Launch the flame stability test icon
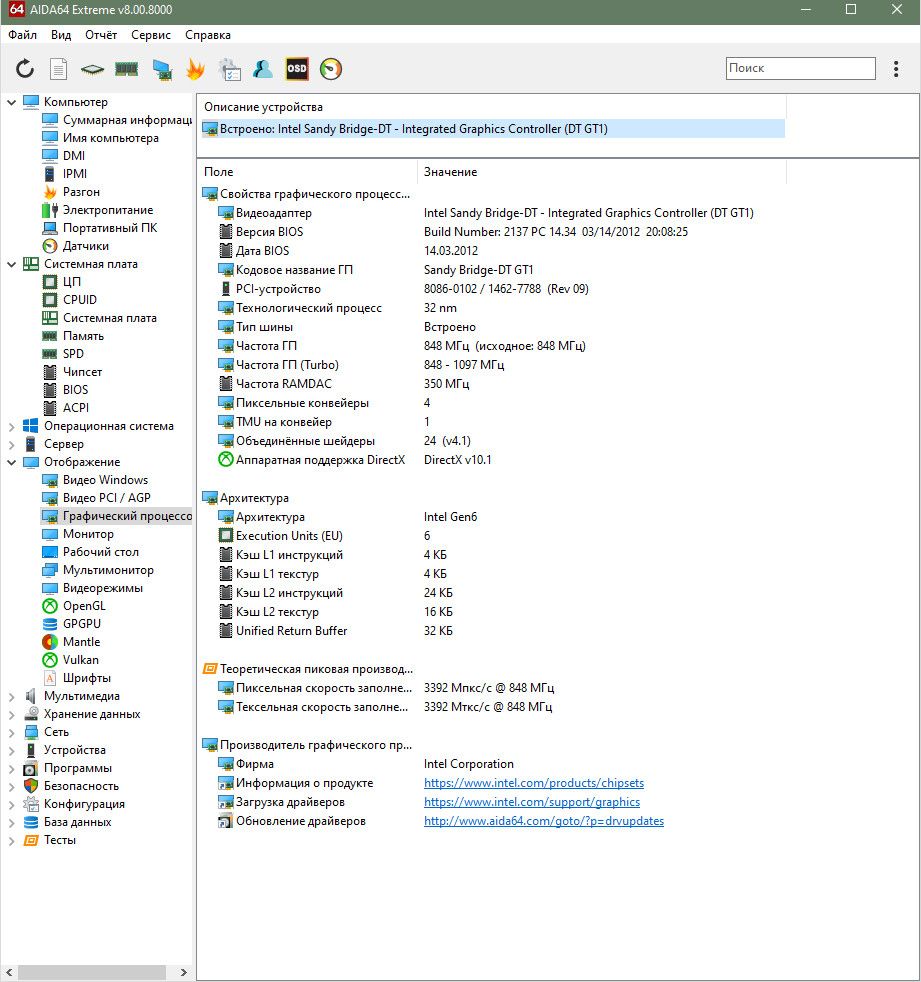 [195, 68]
